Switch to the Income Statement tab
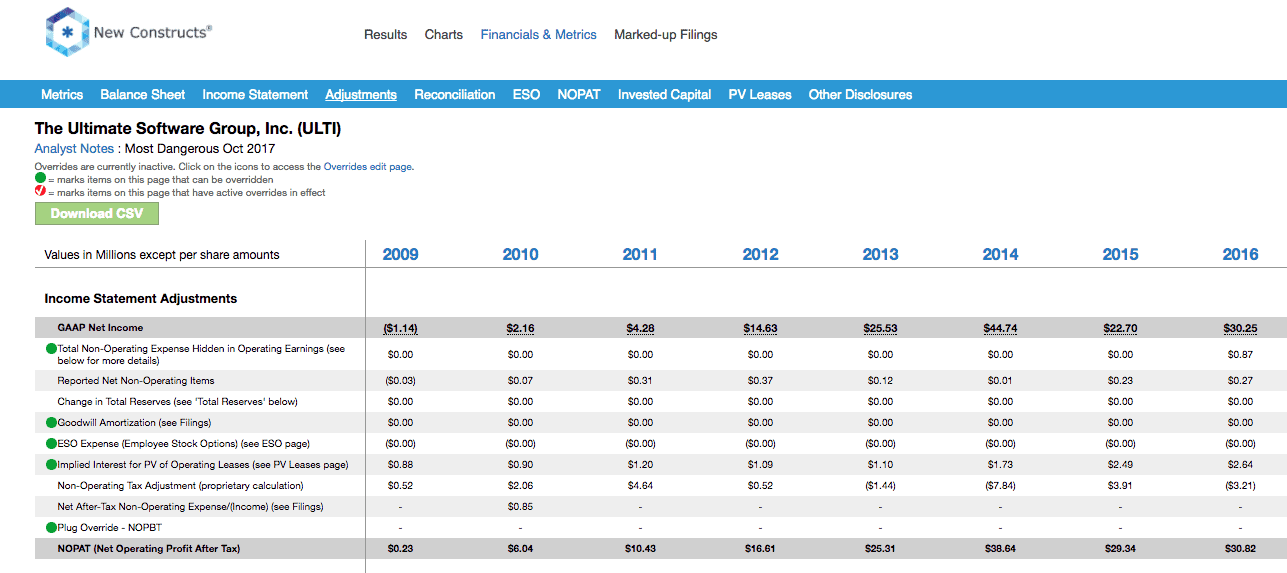The width and height of the screenshot is (1287, 573). [255, 95]
